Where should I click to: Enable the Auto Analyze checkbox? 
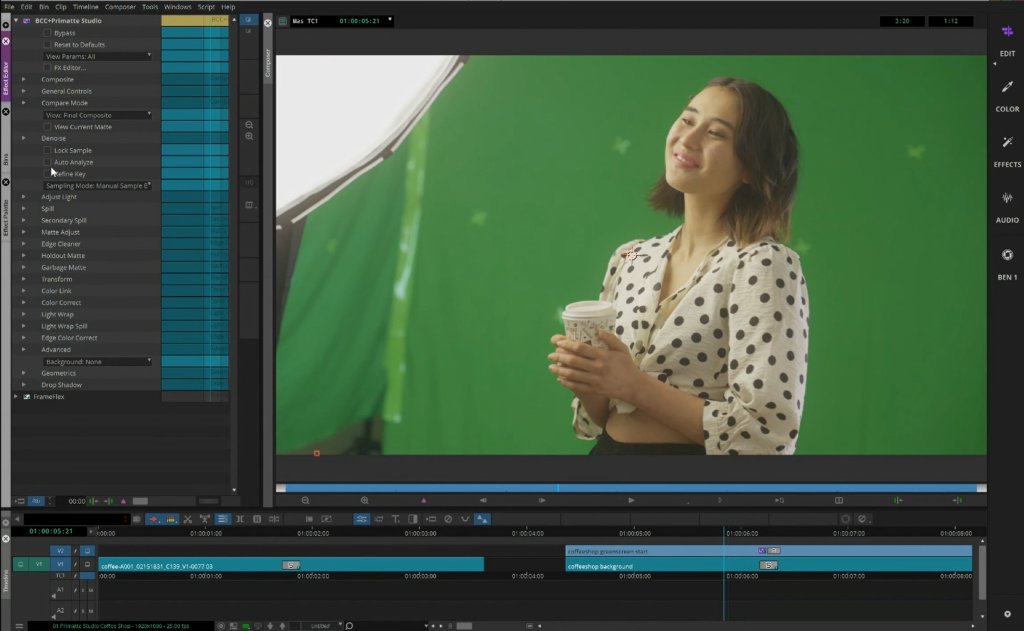tap(47, 162)
